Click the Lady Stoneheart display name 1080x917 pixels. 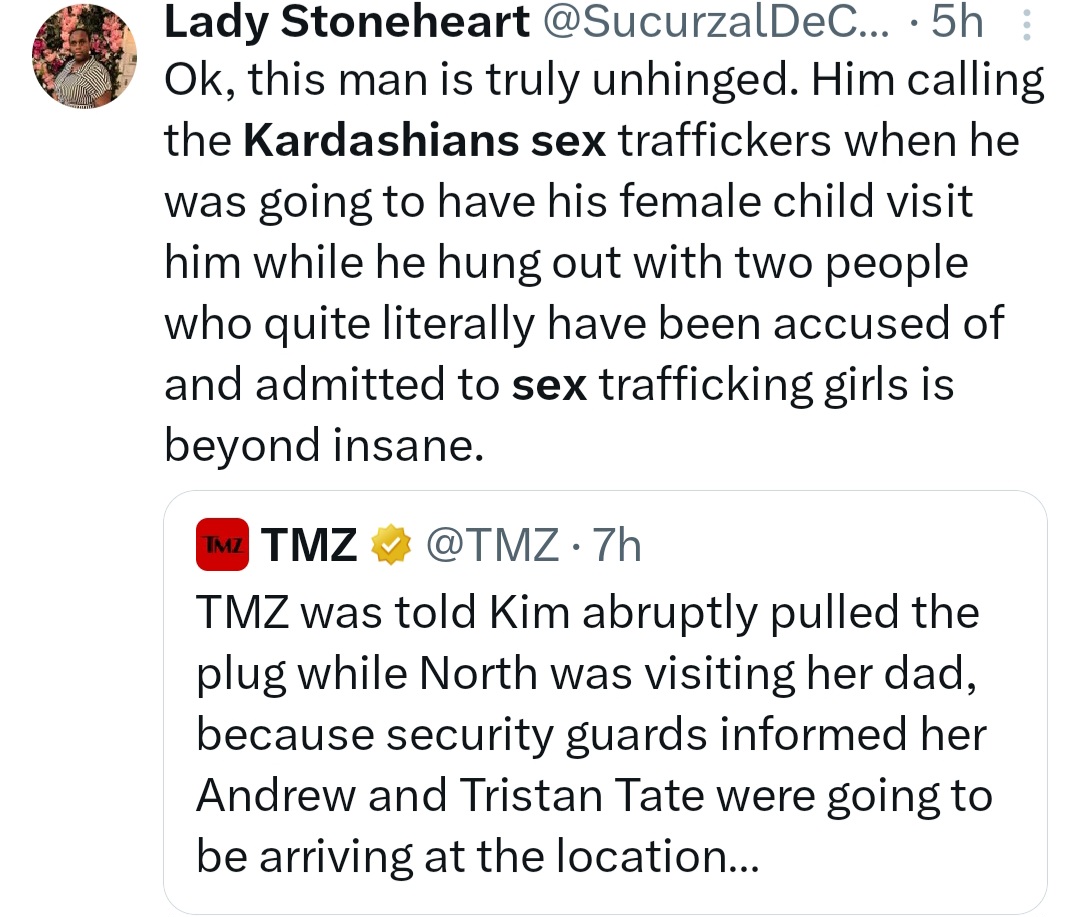[346, 22]
